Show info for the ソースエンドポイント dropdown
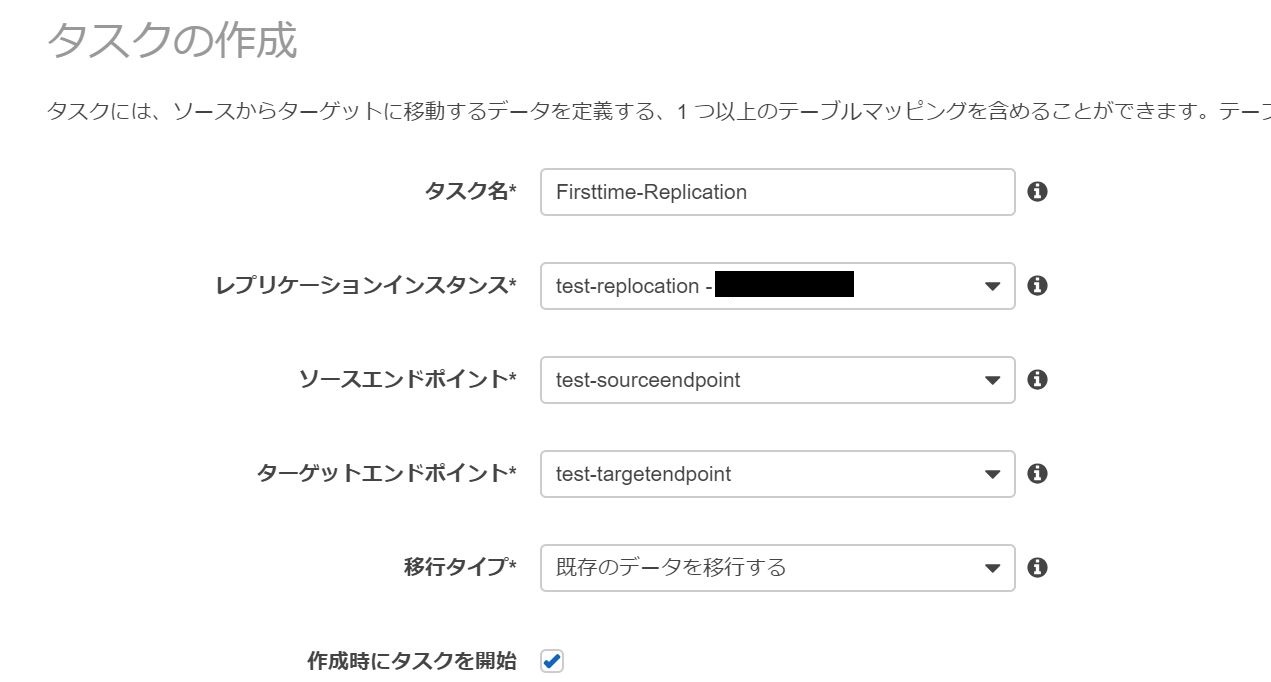 click(x=1037, y=379)
